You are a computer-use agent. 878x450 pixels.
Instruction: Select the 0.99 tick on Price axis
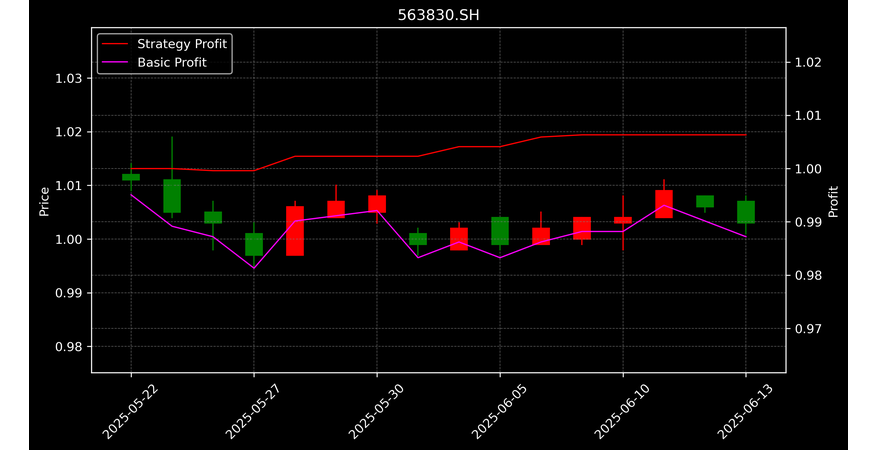pos(69,293)
